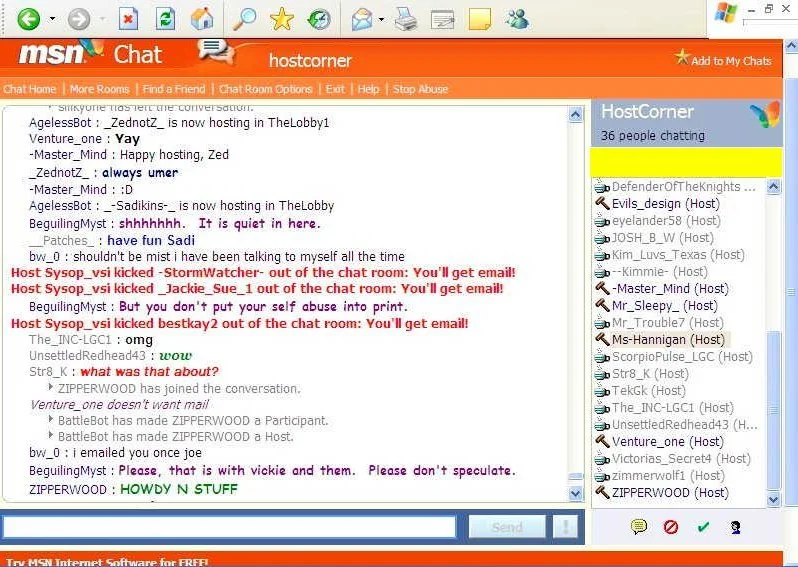Click the msn logo in header
This screenshot has height=567, width=798.
[52, 53]
